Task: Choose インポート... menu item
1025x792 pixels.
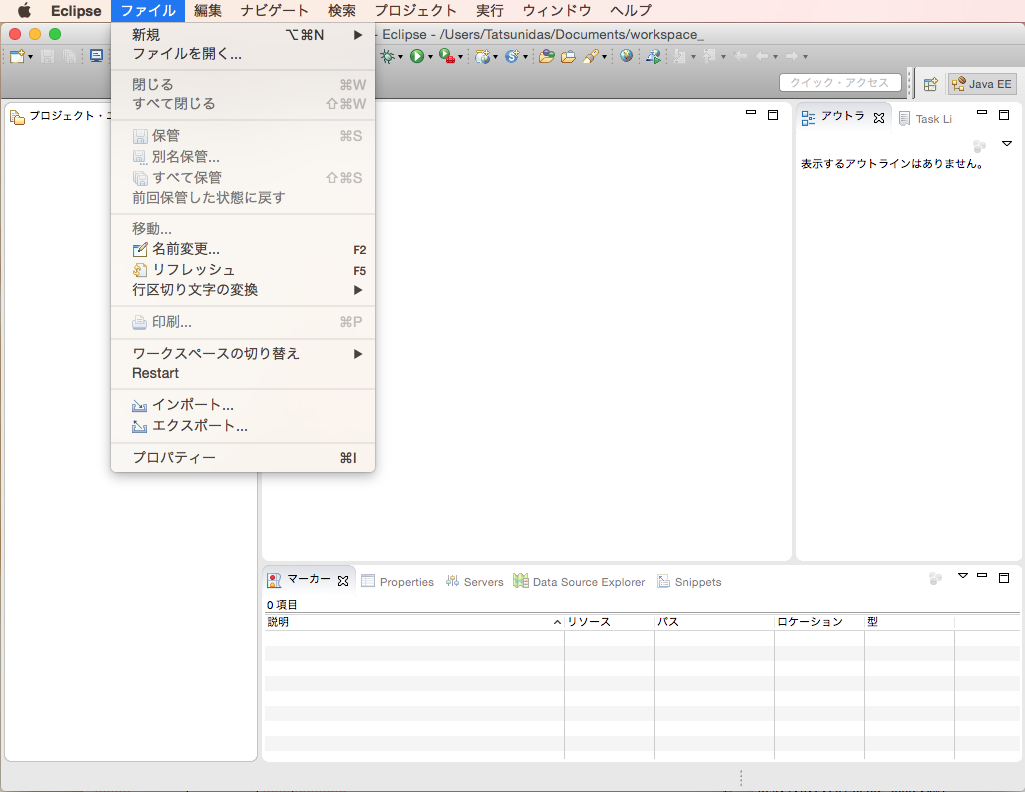Action: pyautogui.click(x=243, y=405)
